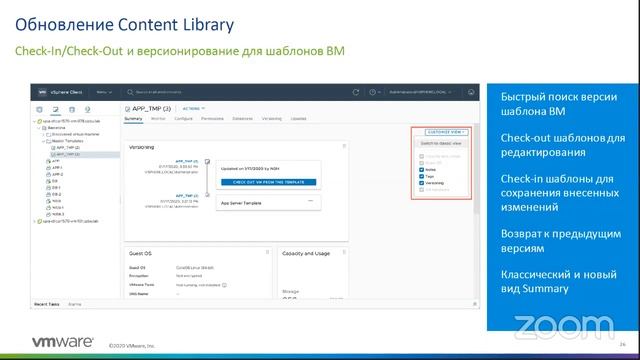Open the Storage inventory icon

point(72,109)
